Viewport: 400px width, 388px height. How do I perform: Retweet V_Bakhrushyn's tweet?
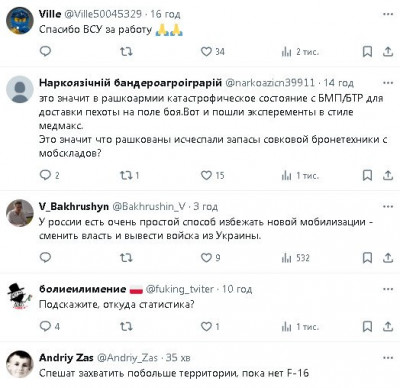(126, 258)
